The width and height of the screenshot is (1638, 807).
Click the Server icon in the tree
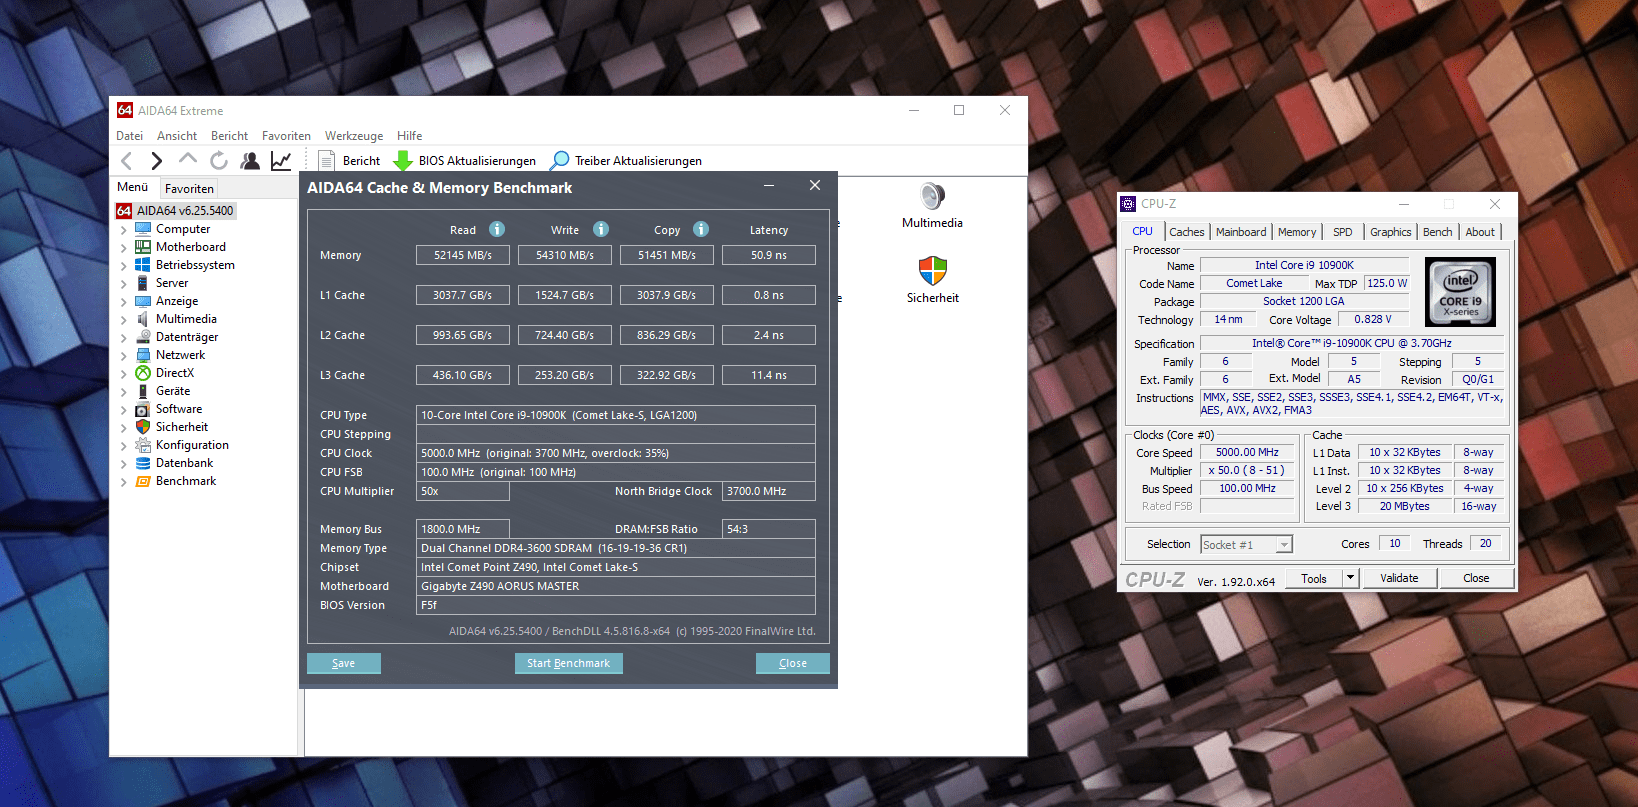[143, 283]
